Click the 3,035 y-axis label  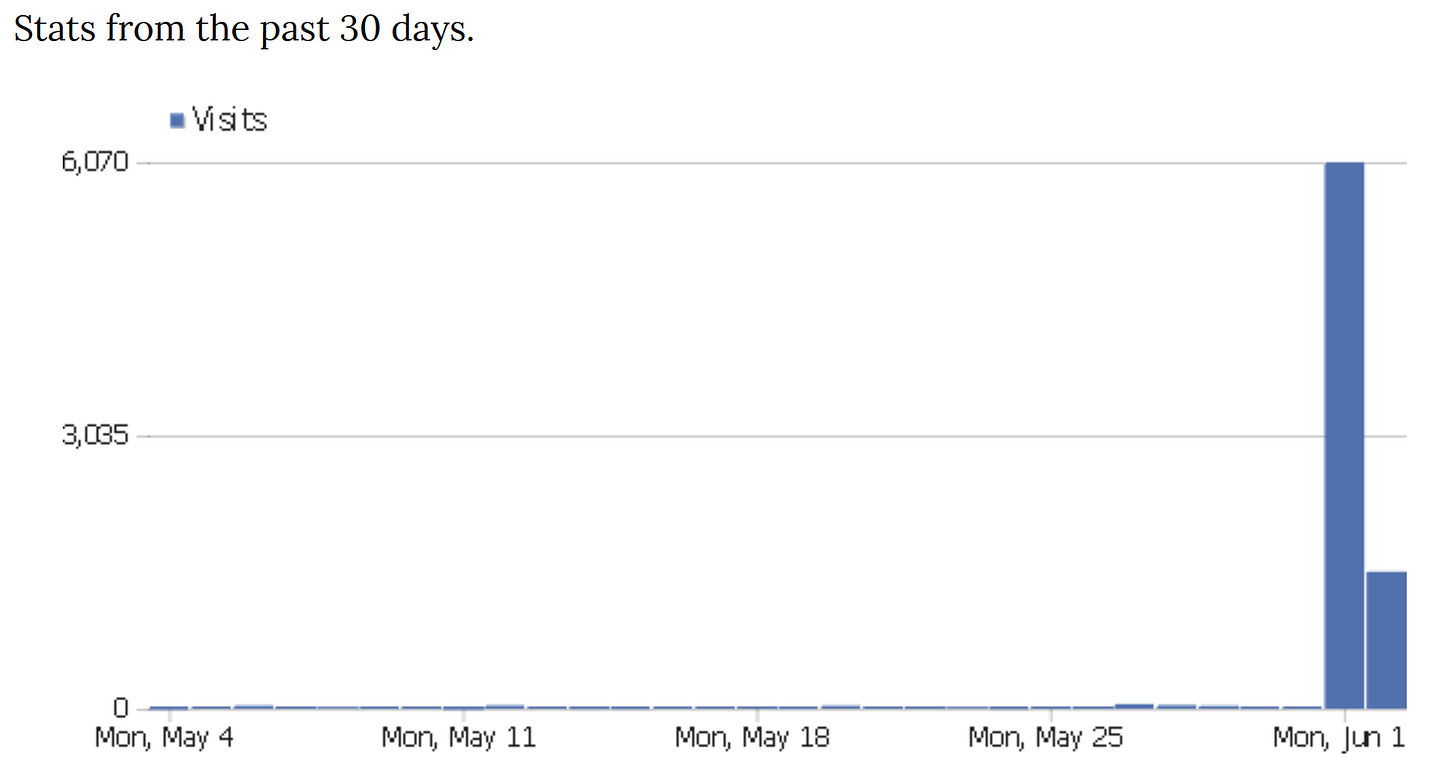97,435
